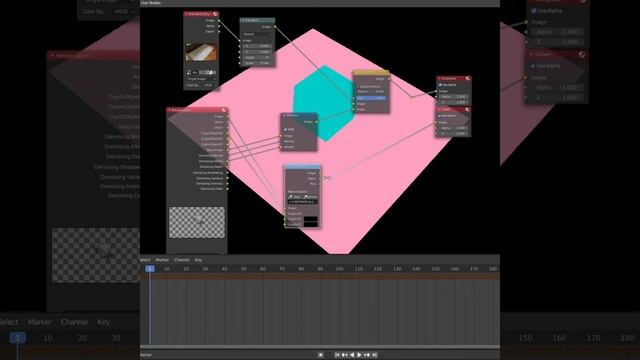The image size is (640, 360).
Task: Toggle Use Alpha in Viewer node
Action: [440, 116]
